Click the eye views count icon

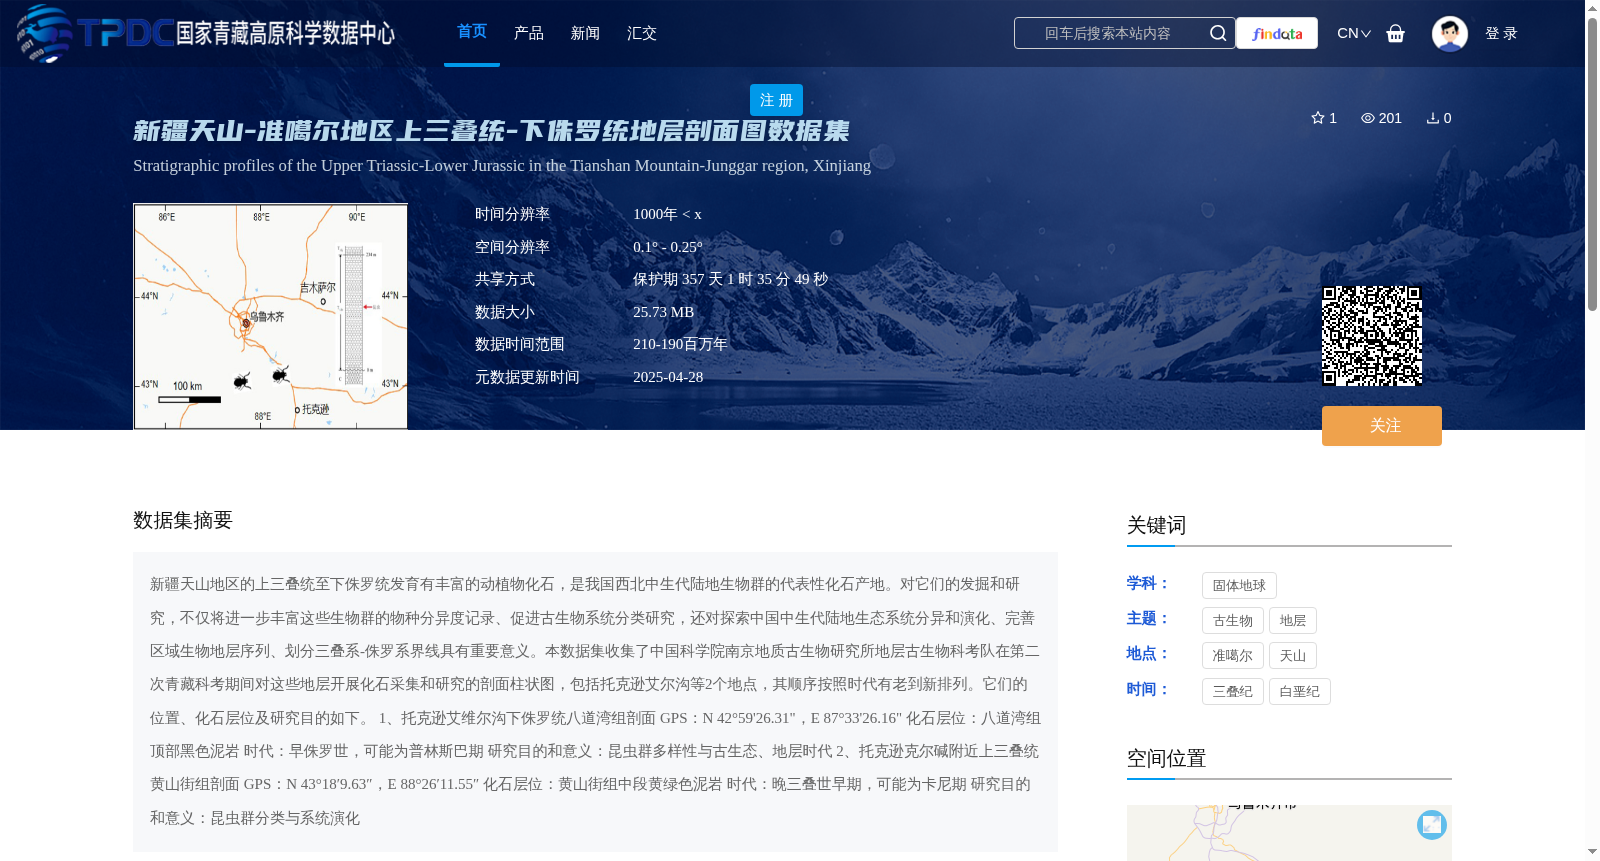[x=1367, y=118]
